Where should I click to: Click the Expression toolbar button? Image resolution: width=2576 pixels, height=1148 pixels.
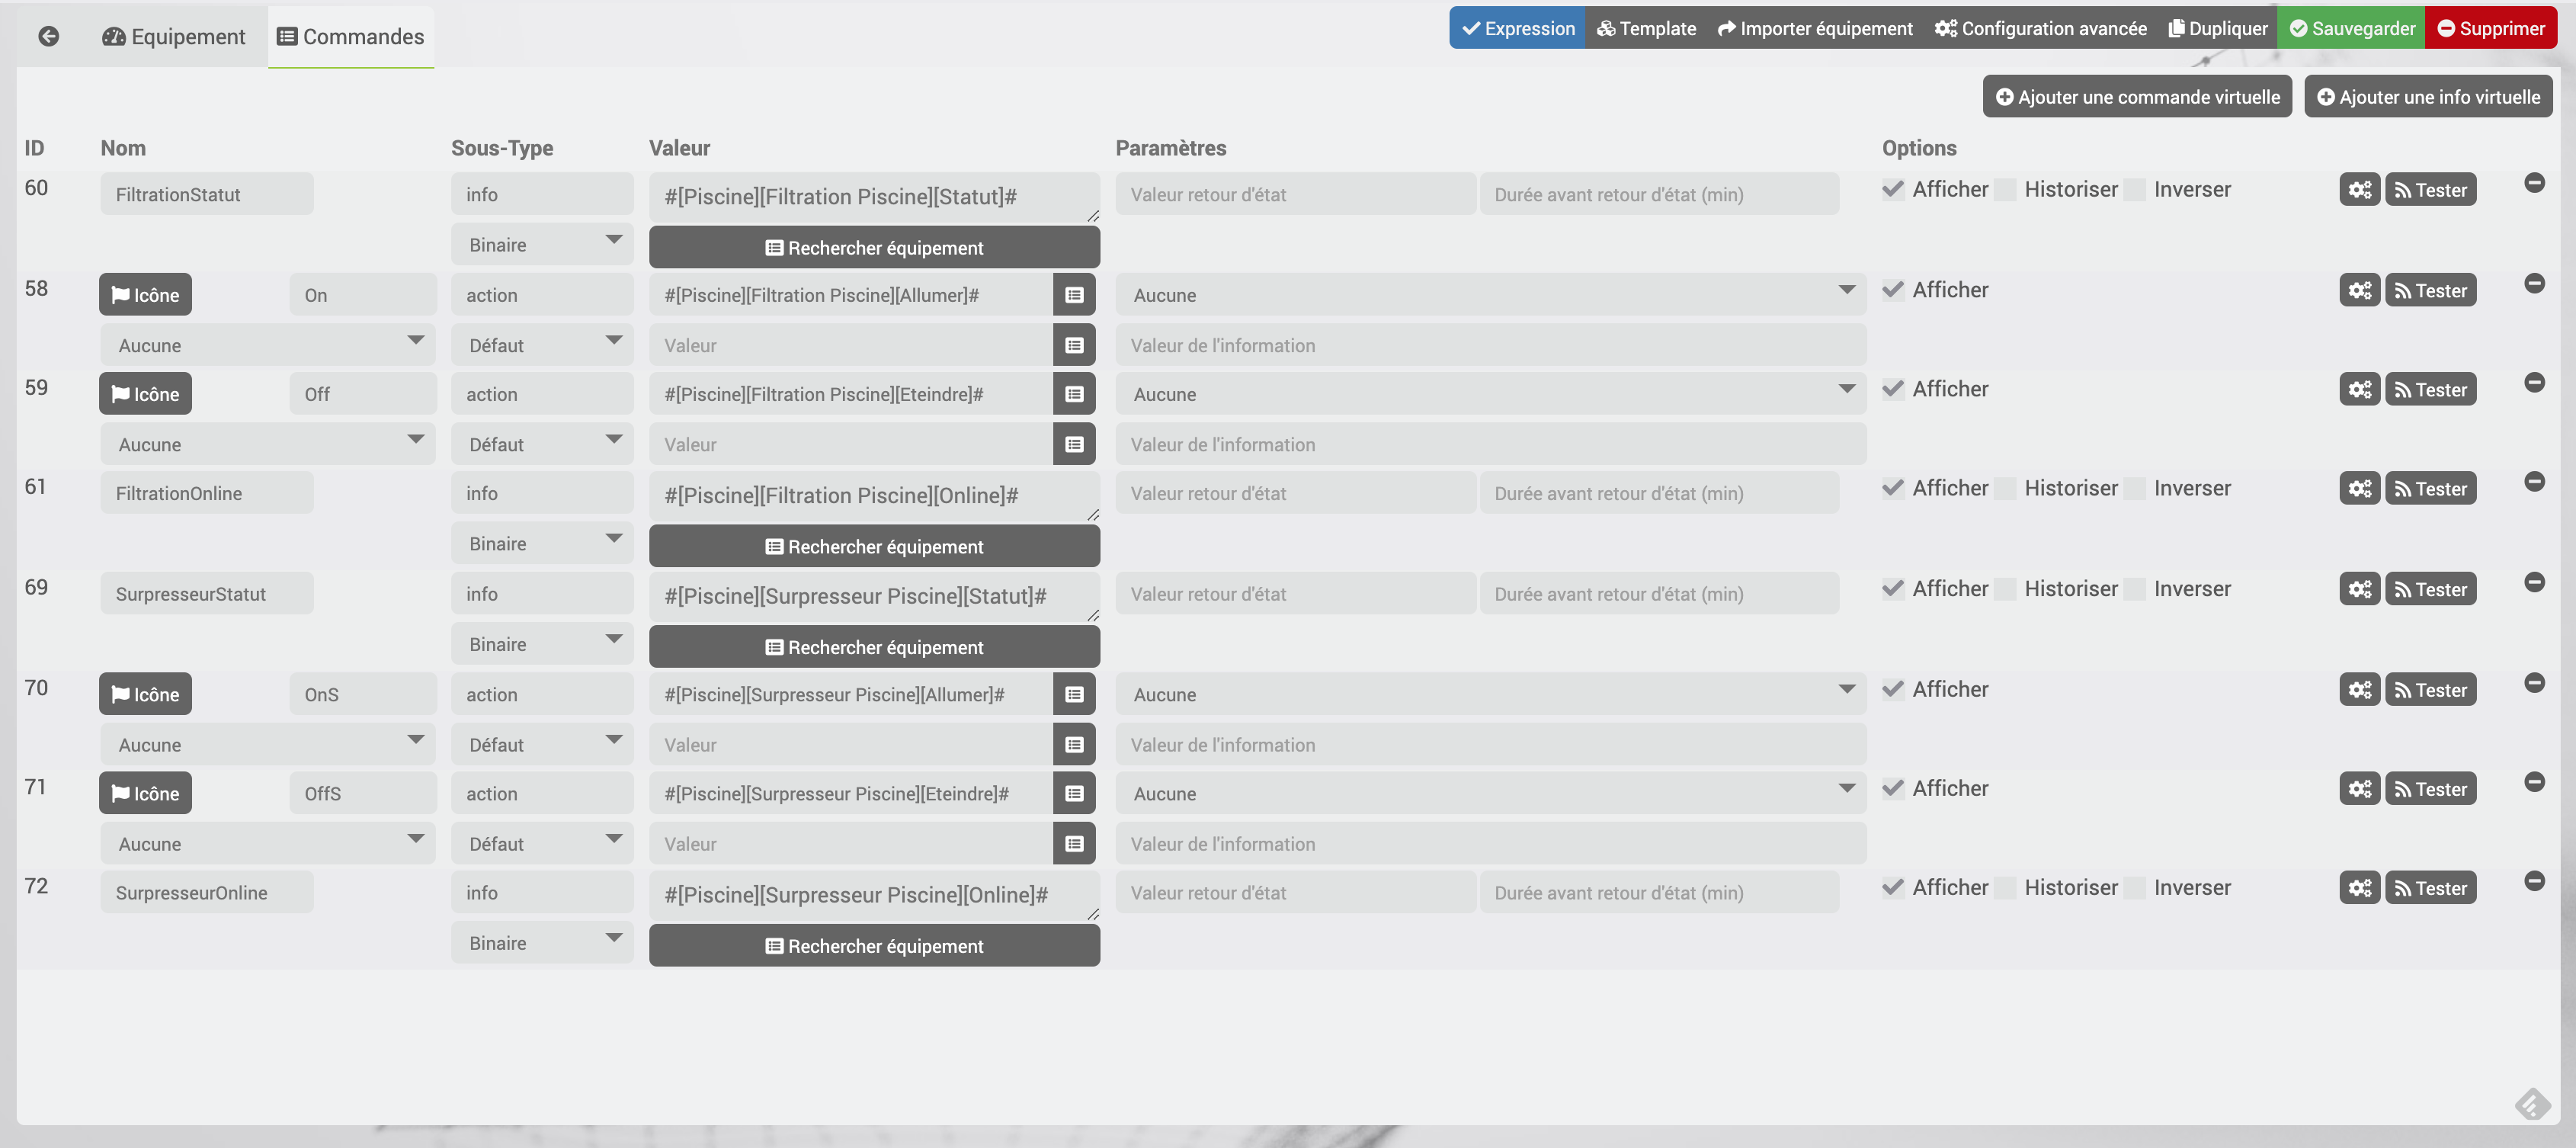click(1518, 28)
